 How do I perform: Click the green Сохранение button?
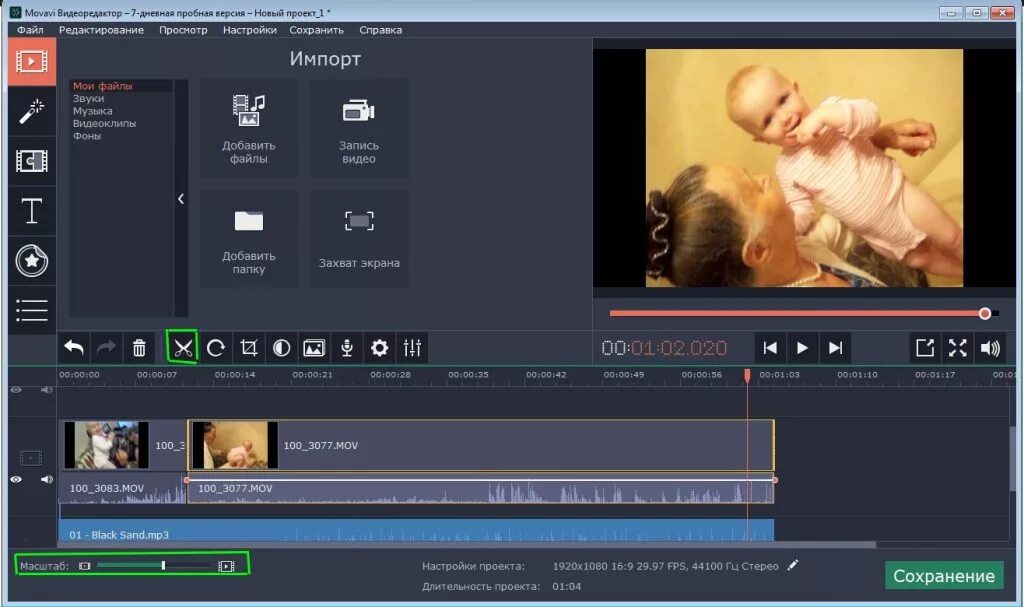pos(944,575)
